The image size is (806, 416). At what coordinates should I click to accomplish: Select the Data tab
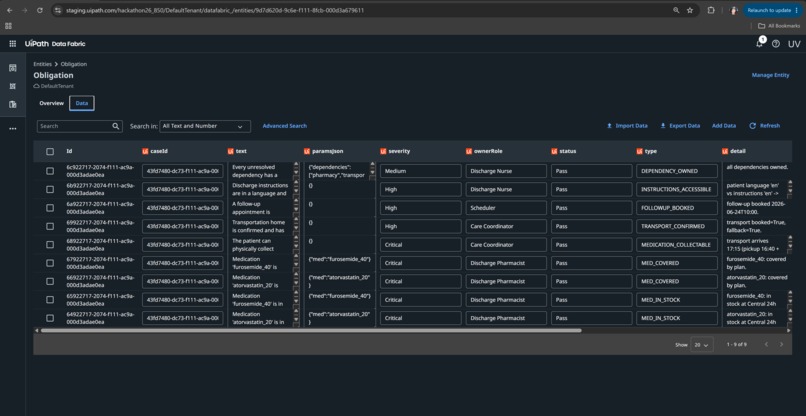pos(82,103)
